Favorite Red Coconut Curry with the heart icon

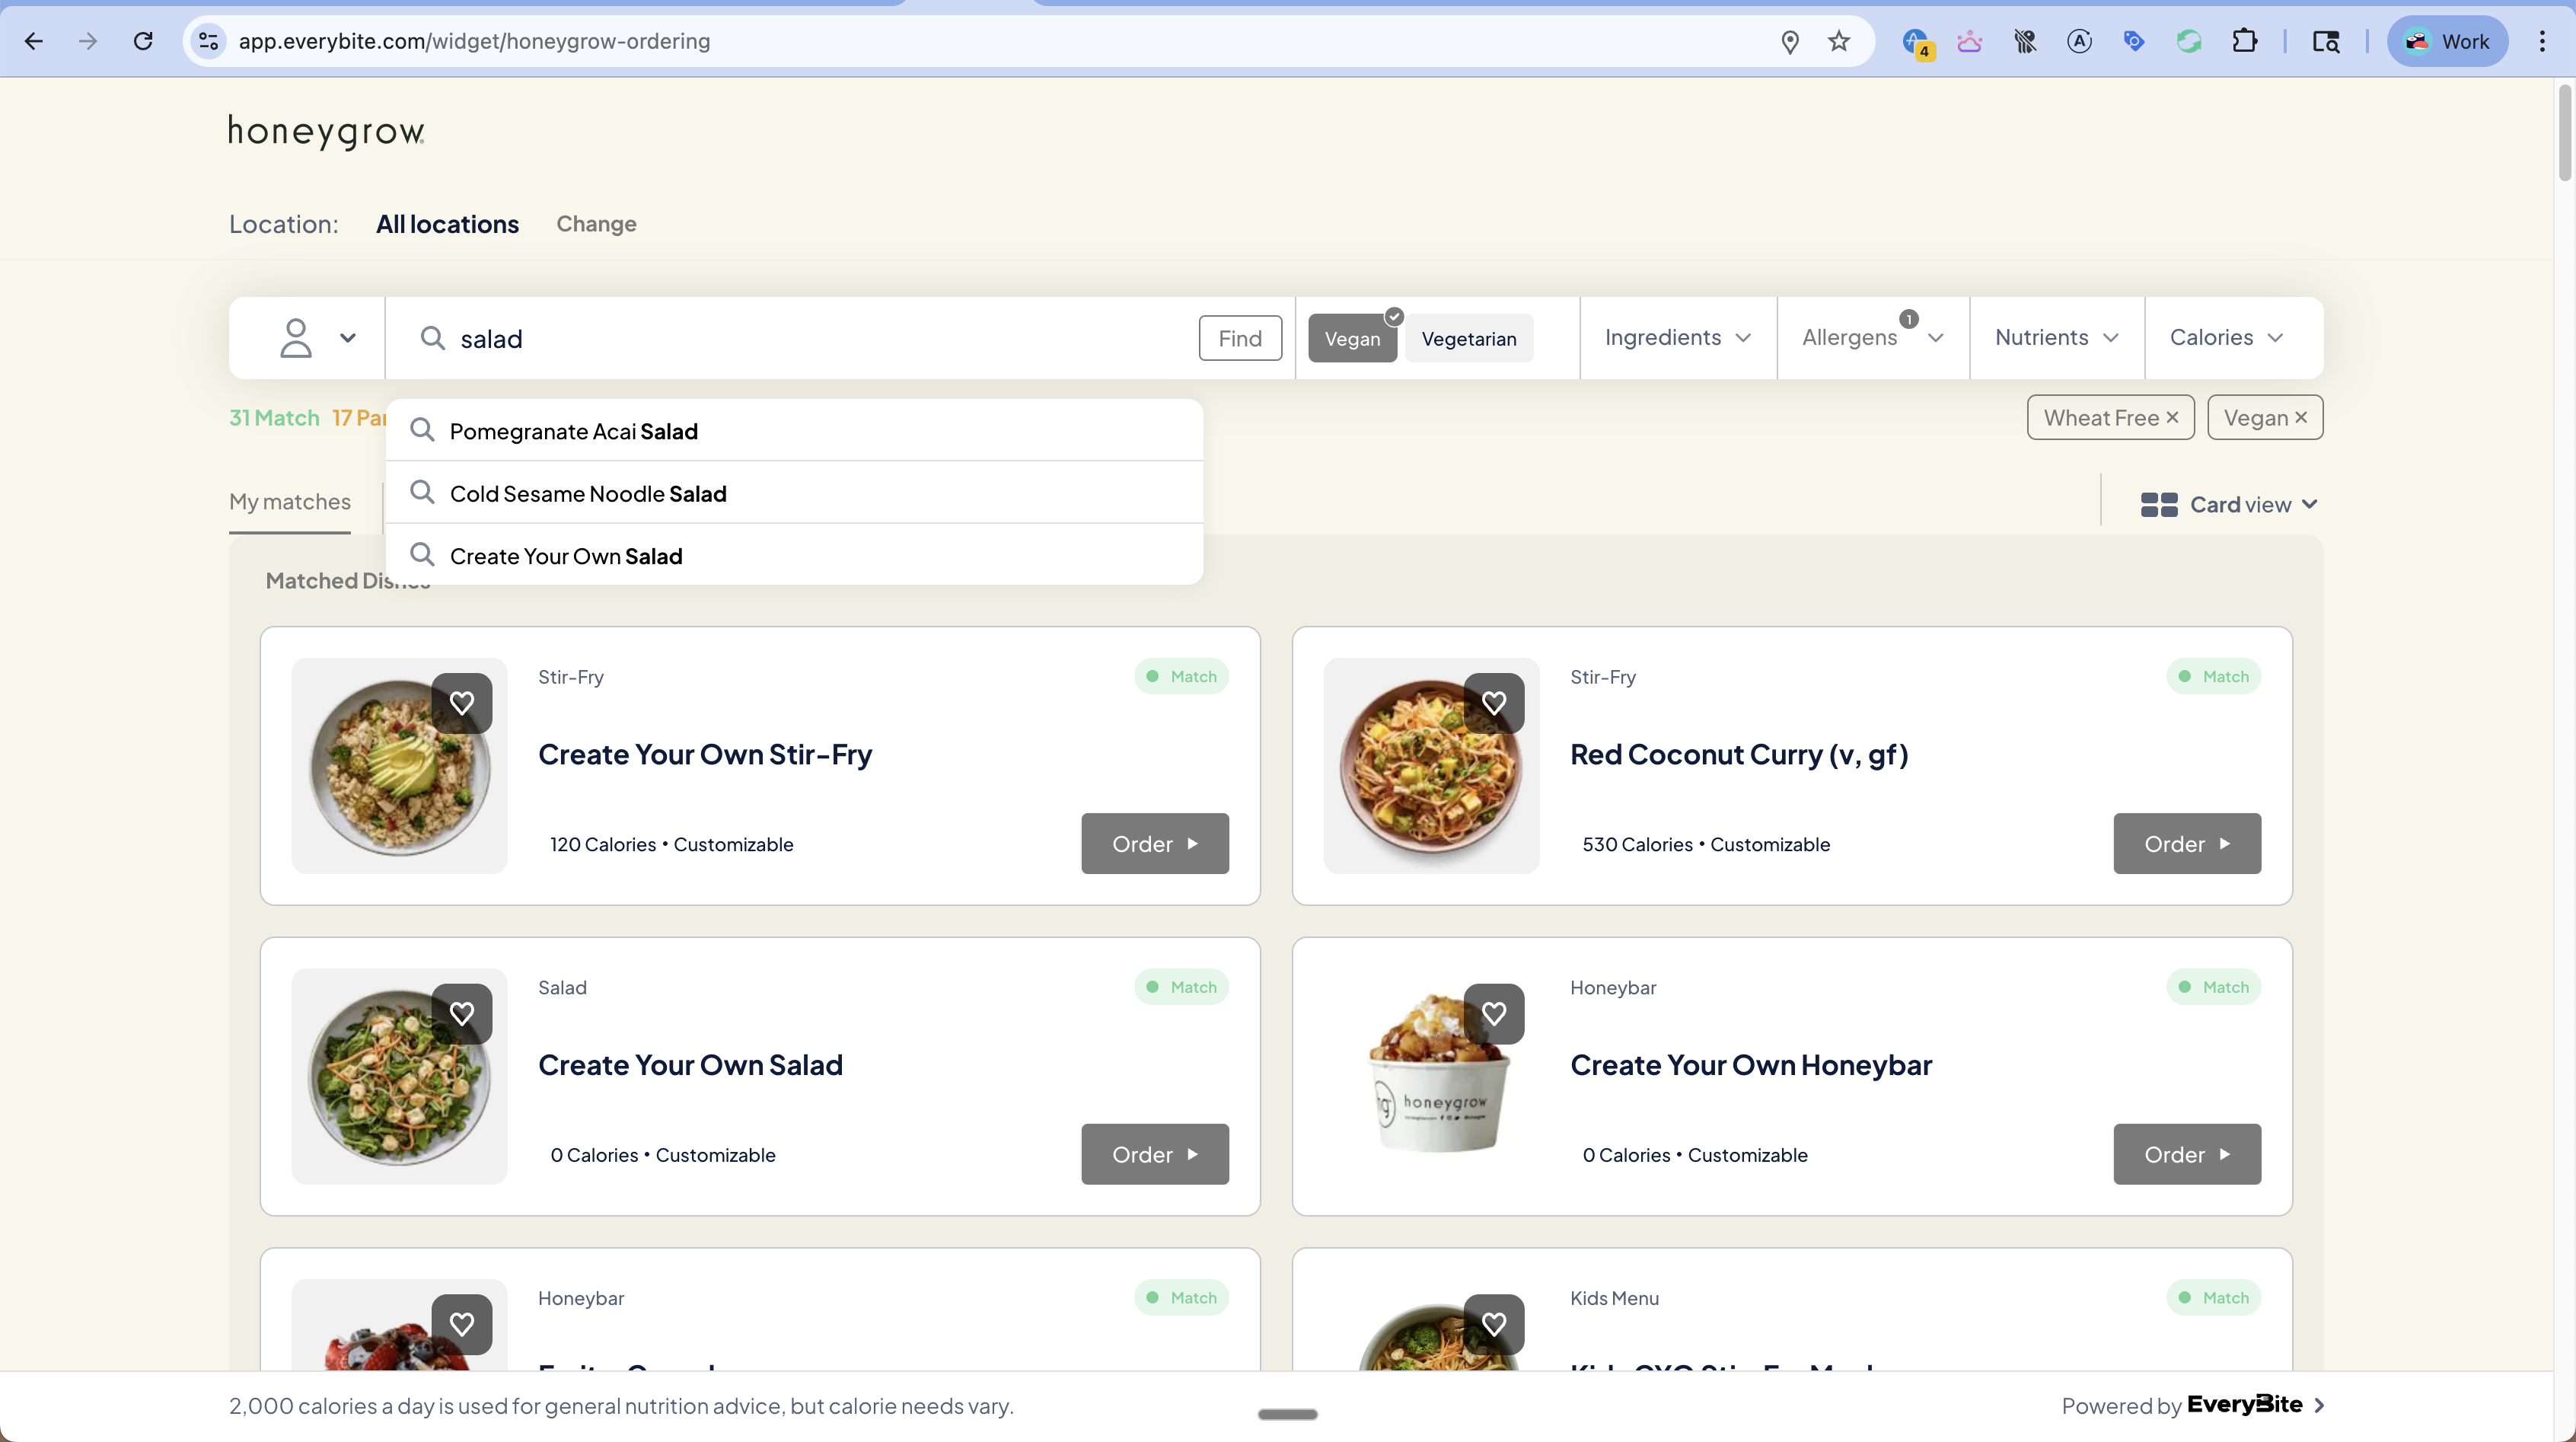pos(1494,703)
